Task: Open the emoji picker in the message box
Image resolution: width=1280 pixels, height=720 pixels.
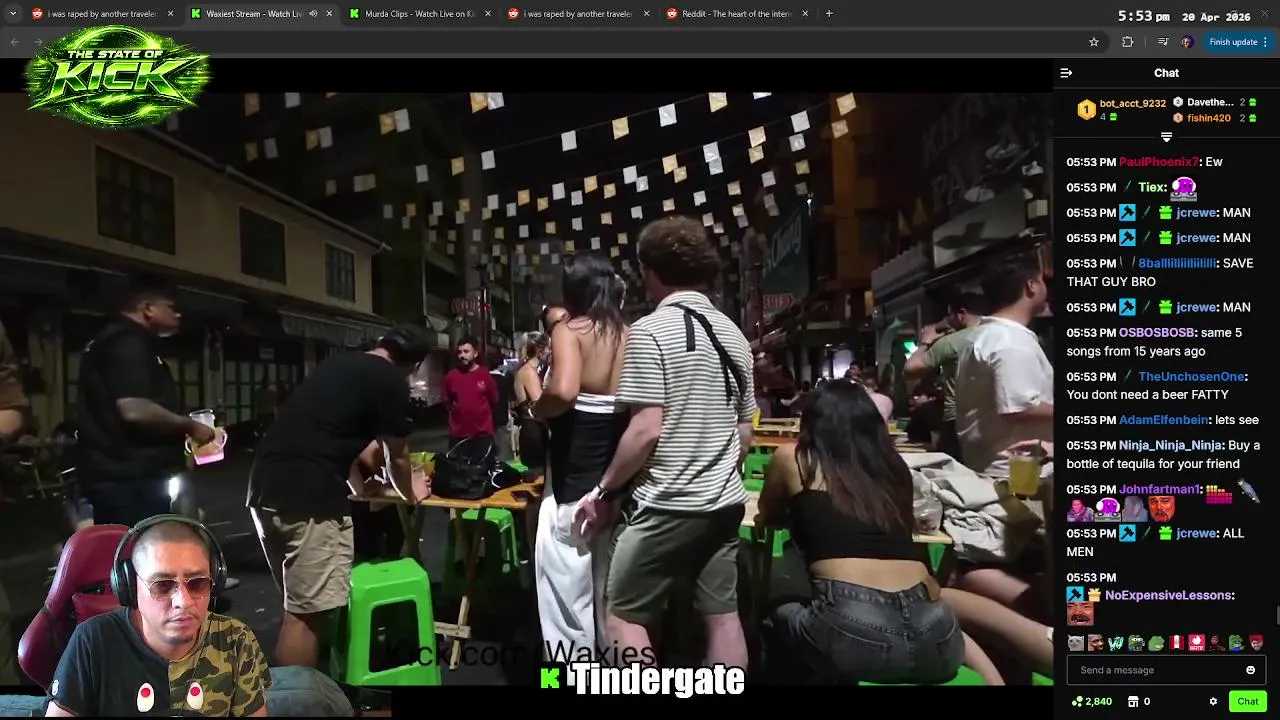Action: tap(1250, 670)
